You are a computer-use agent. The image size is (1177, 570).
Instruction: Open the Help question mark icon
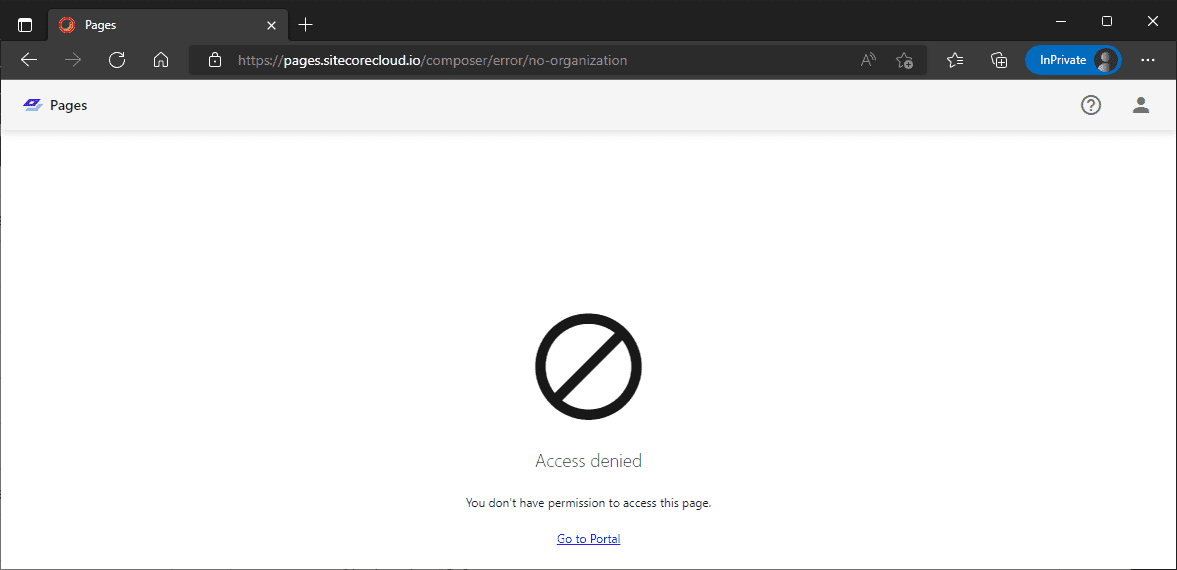point(1091,105)
